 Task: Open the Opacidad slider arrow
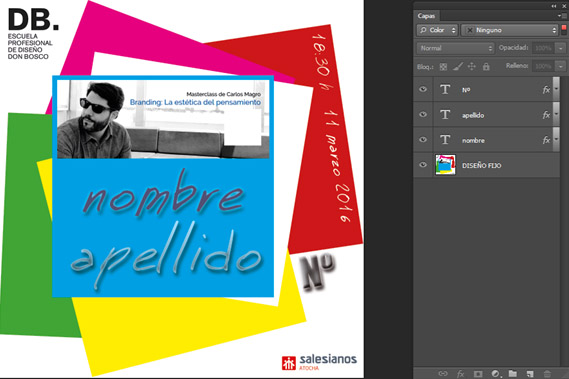561,48
